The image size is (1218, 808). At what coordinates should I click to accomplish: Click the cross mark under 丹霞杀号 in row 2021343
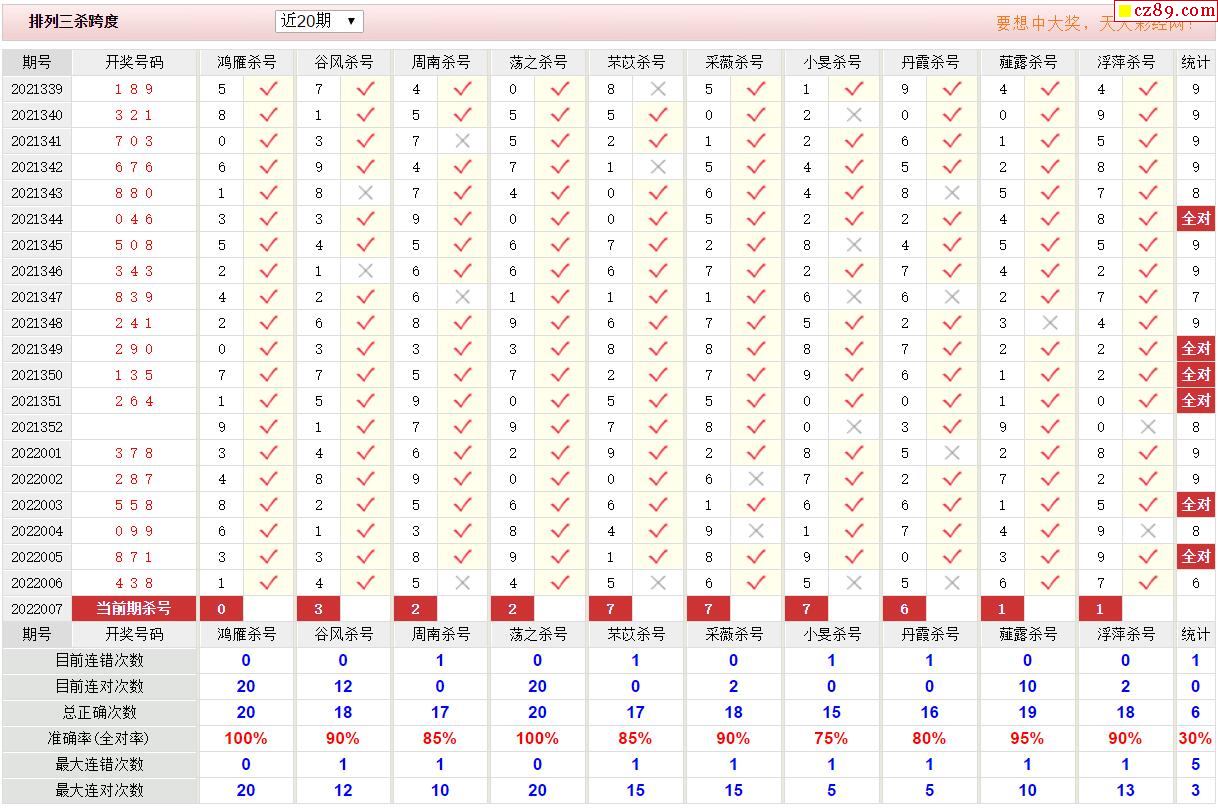click(952, 193)
